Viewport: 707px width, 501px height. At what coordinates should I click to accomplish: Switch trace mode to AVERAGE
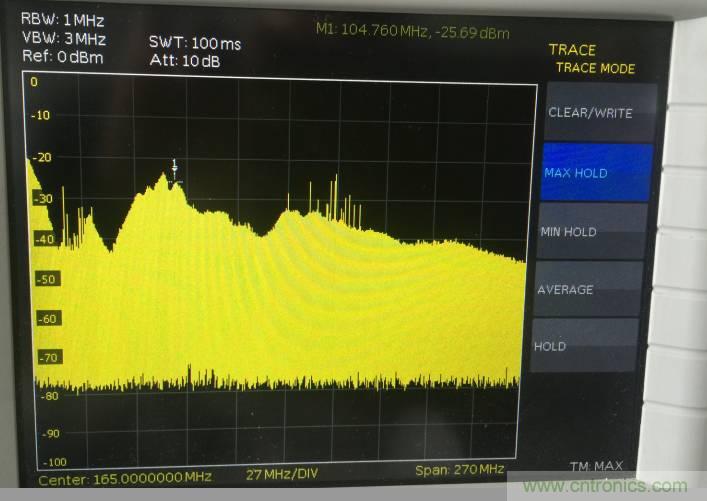565,290
